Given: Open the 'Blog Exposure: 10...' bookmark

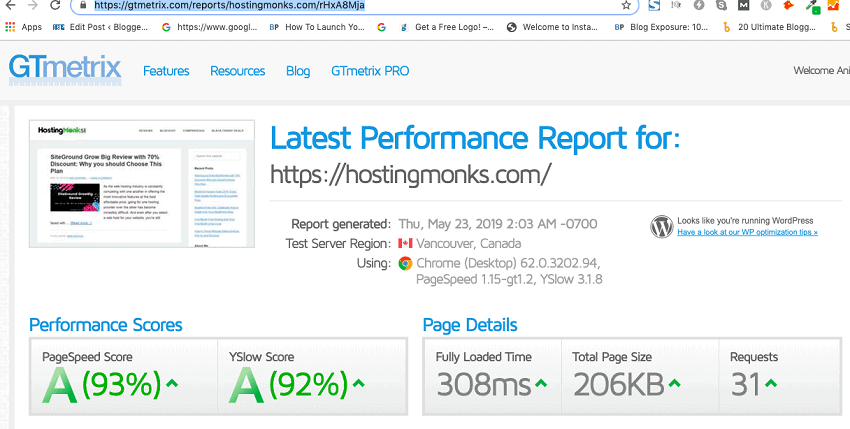Looking at the screenshot, I should coord(661,27).
